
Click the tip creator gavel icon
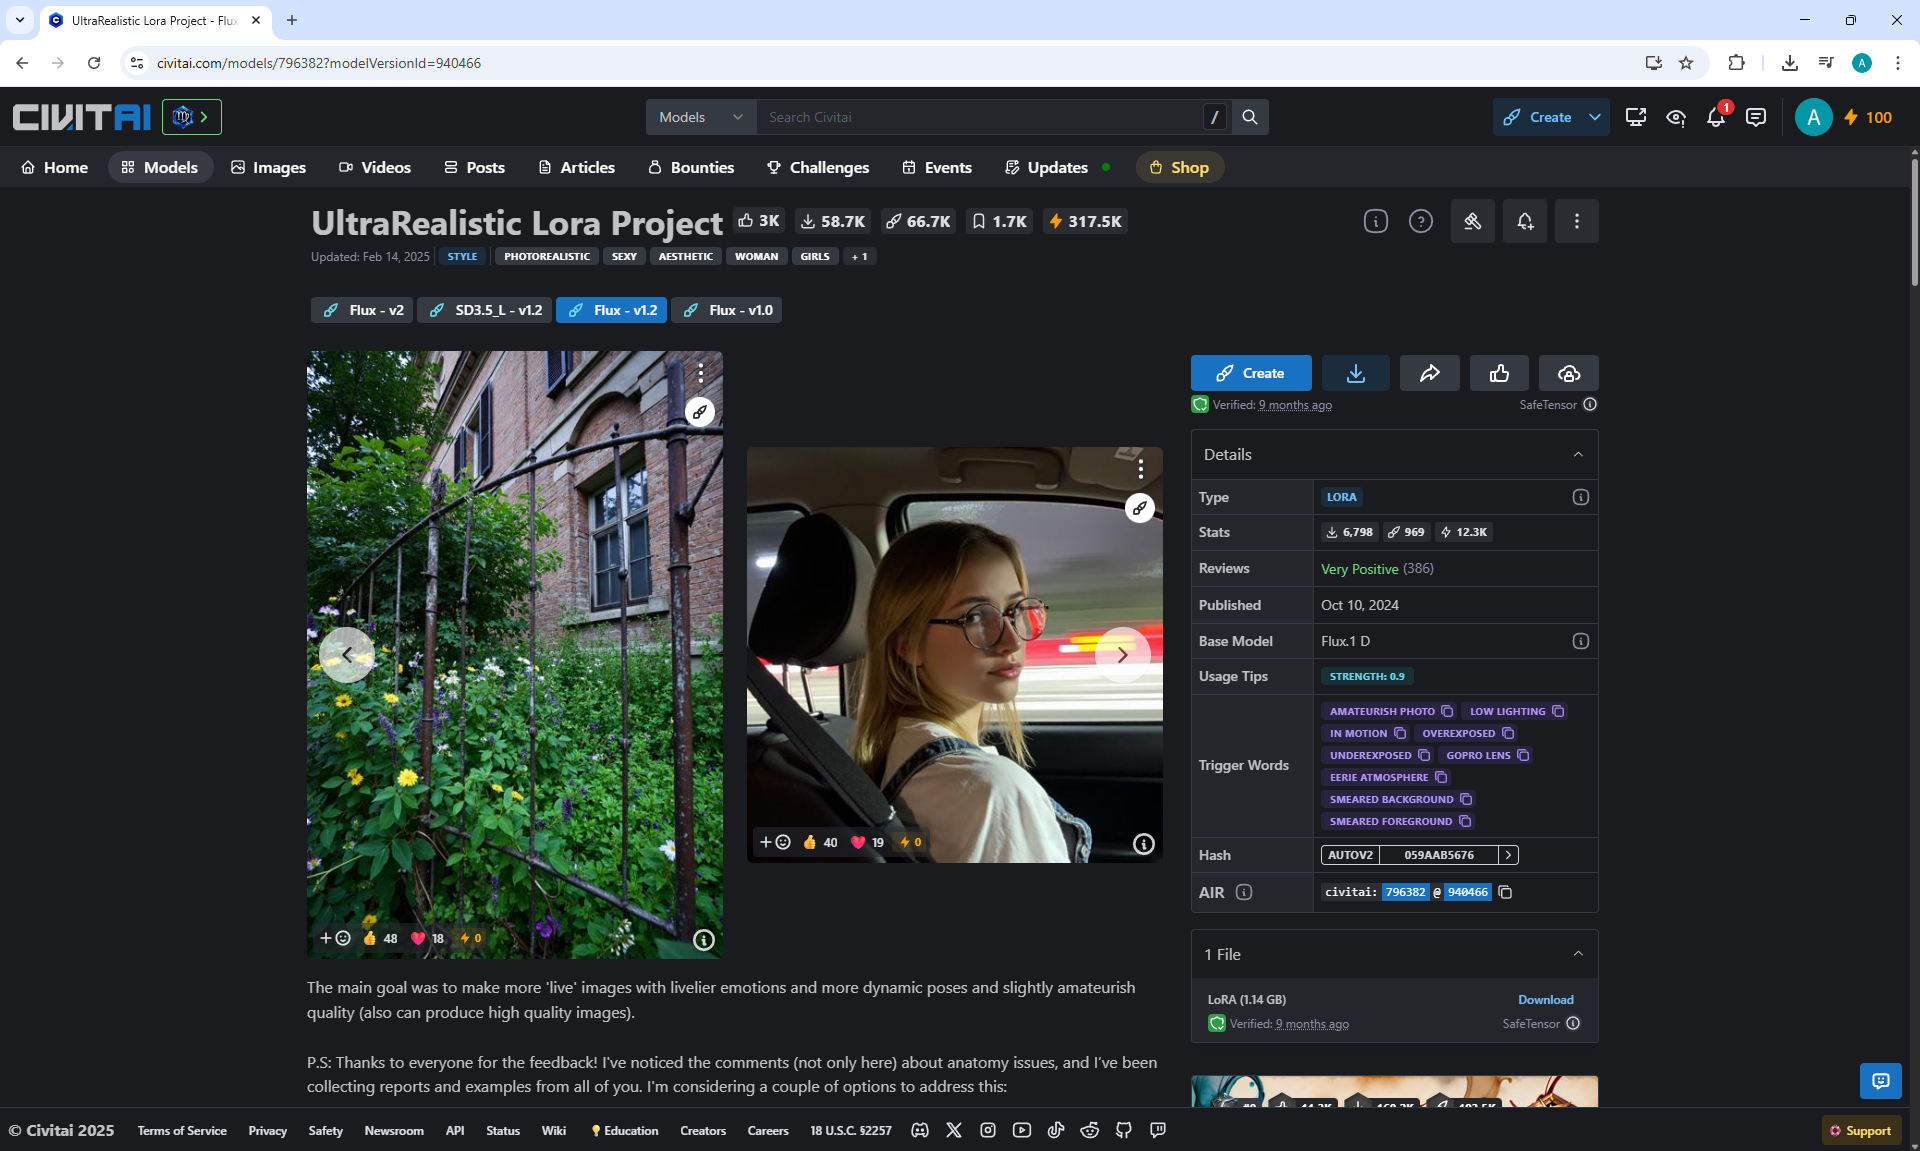(x=1472, y=222)
